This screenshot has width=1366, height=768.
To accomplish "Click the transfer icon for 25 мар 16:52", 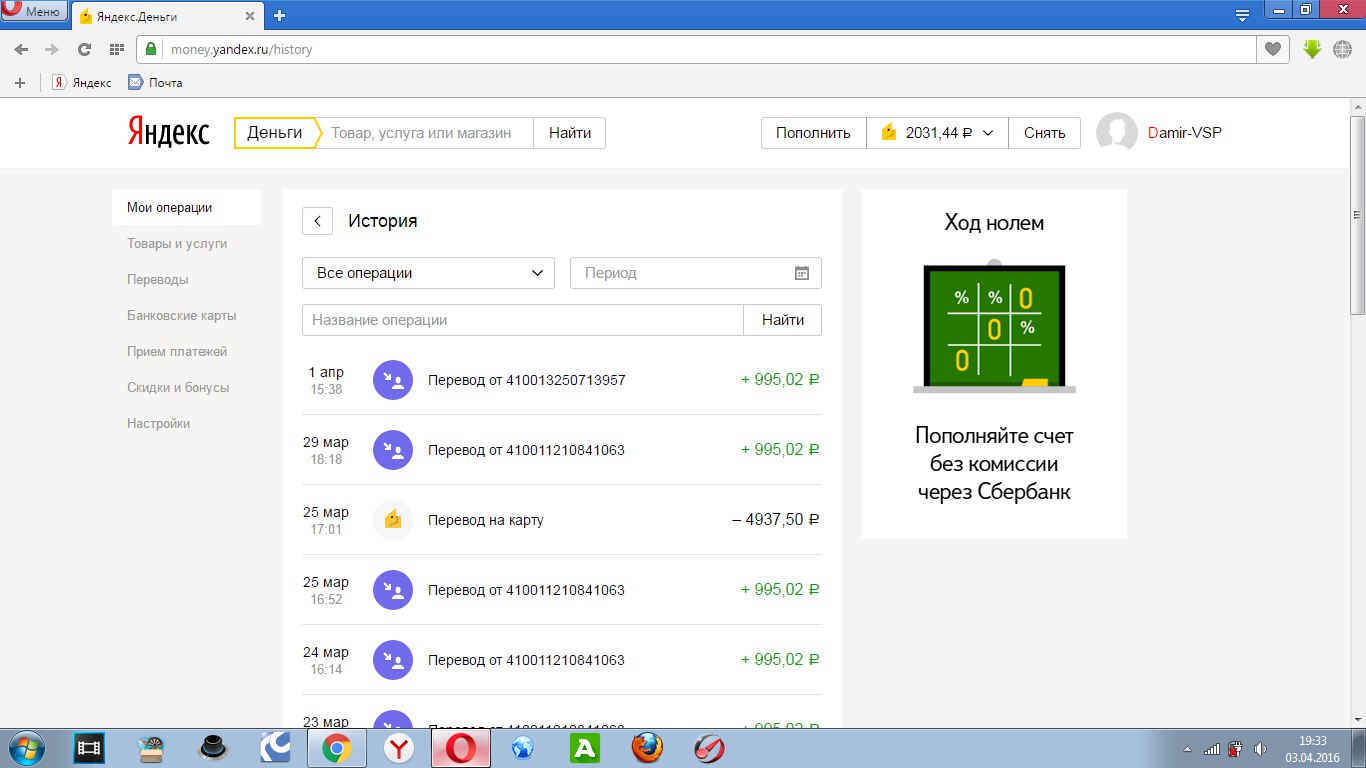I will point(393,590).
